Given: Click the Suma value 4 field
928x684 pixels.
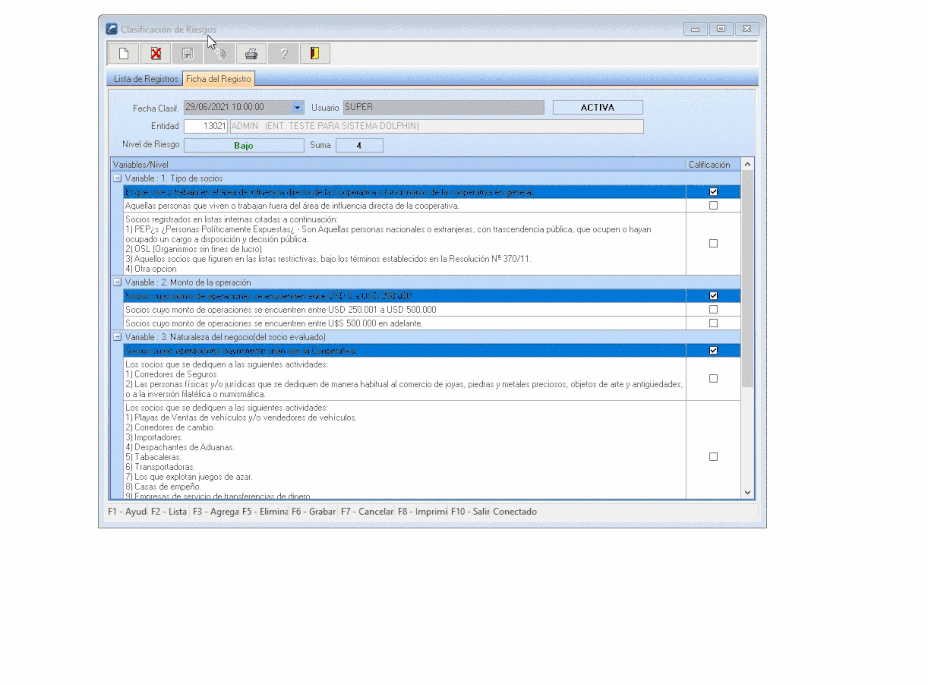Looking at the screenshot, I should [x=359, y=145].
